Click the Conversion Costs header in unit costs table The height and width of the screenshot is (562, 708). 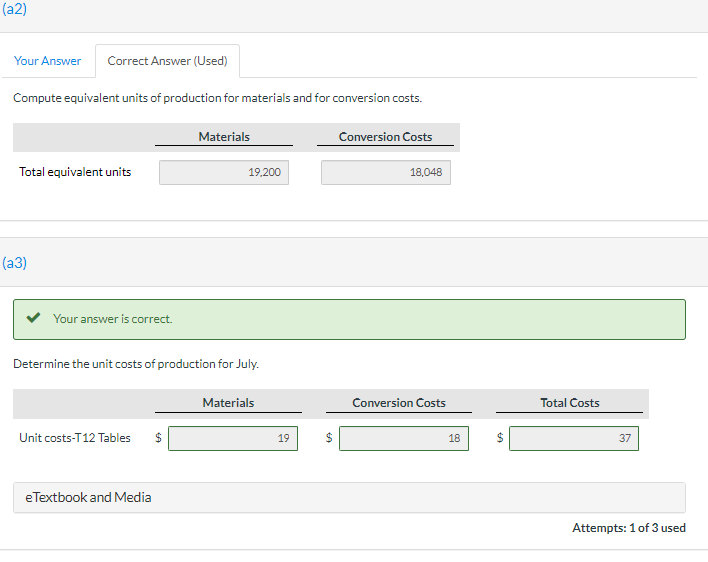pyautogui.click(x=399, y=403)
